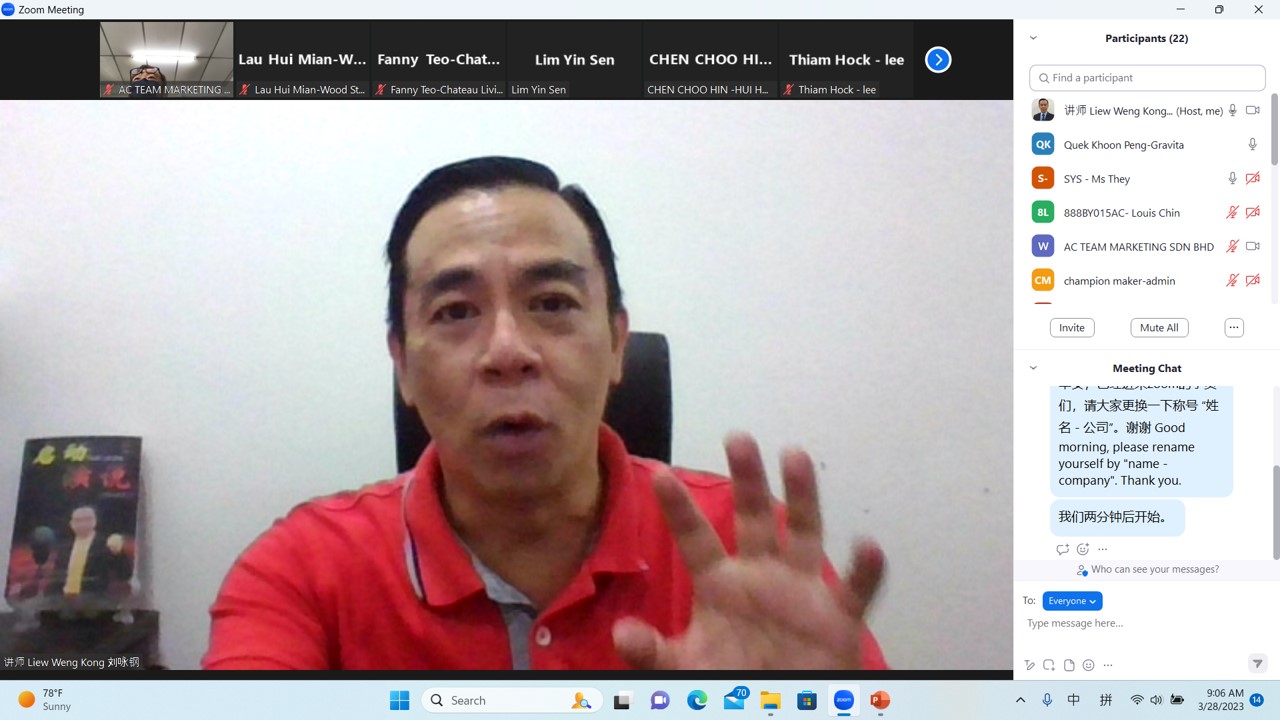1280x720 pixels.
Task: Show hidden system tray icons chevron
Action: click(x=1020, y=700)
